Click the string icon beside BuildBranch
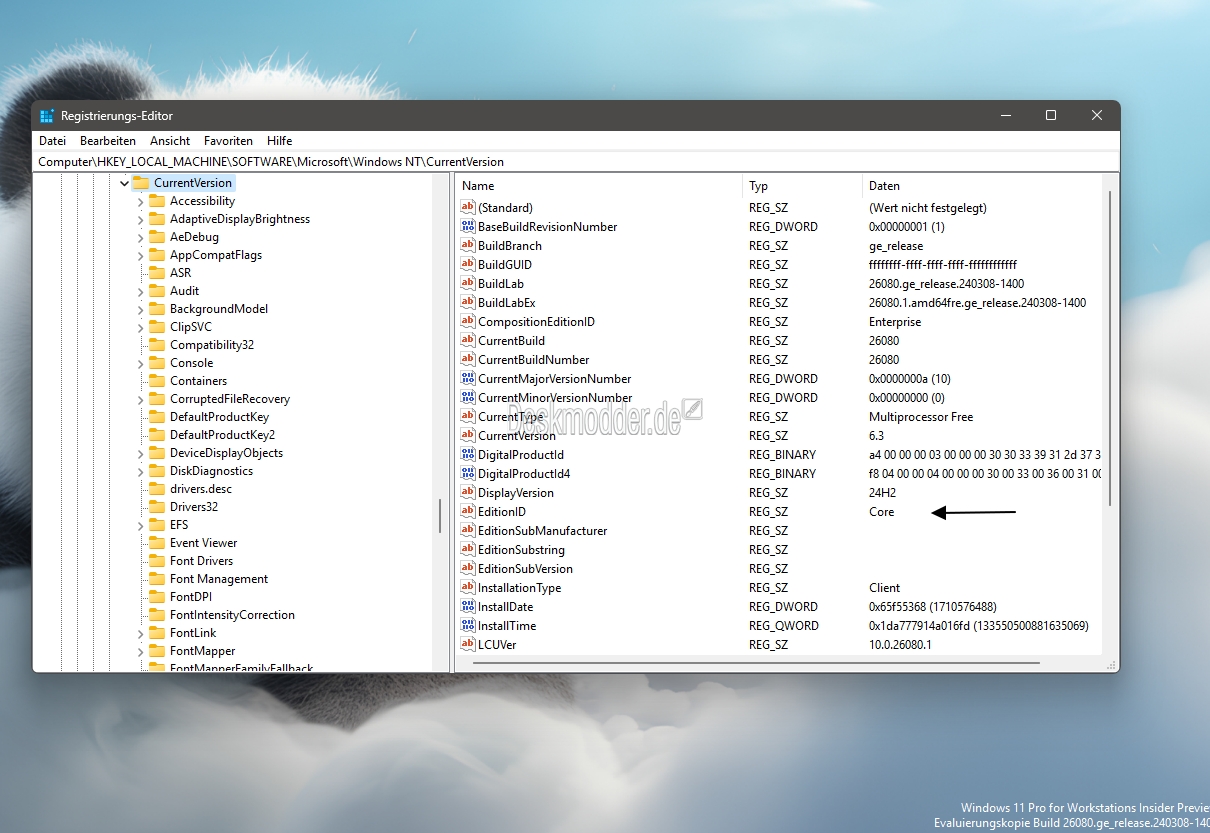The image size is (1210, 833). point(468,245)
